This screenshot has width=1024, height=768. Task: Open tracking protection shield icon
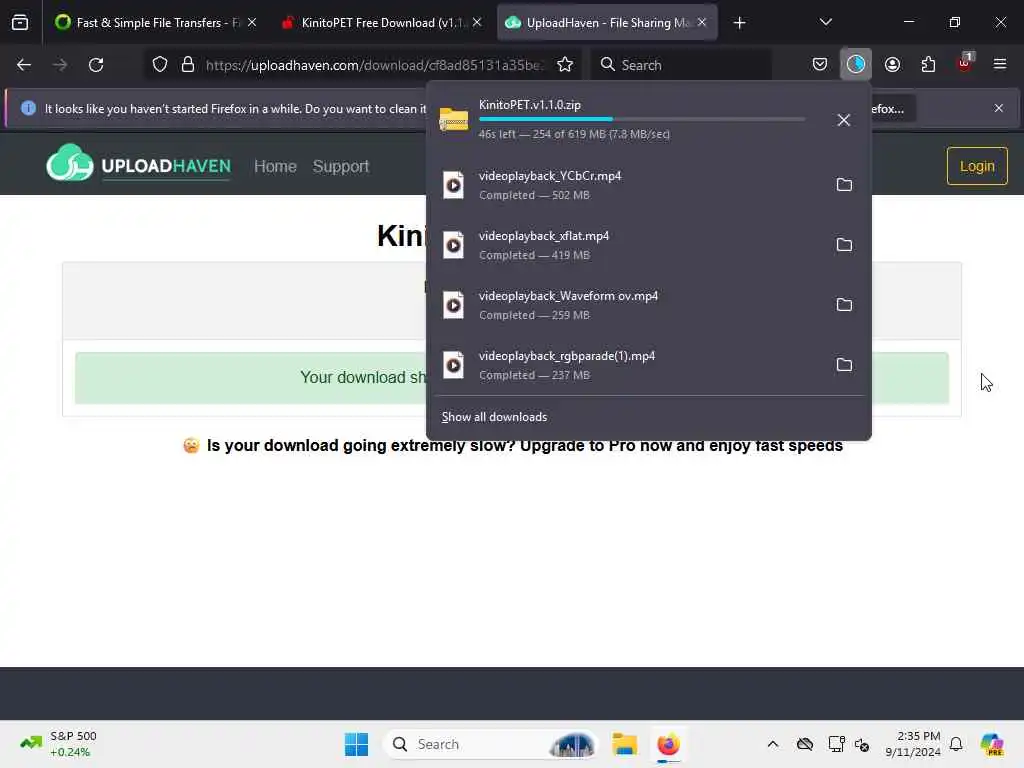tap(160, 65)
